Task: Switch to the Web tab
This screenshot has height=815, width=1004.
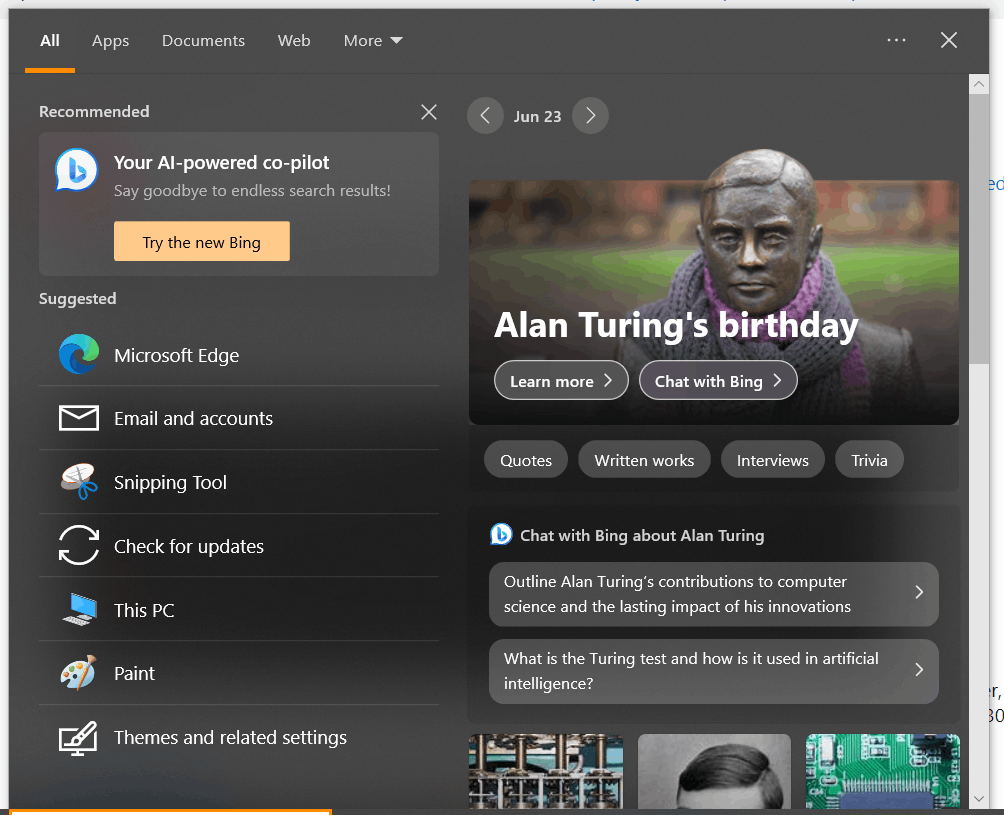Action: coord(294,41)
